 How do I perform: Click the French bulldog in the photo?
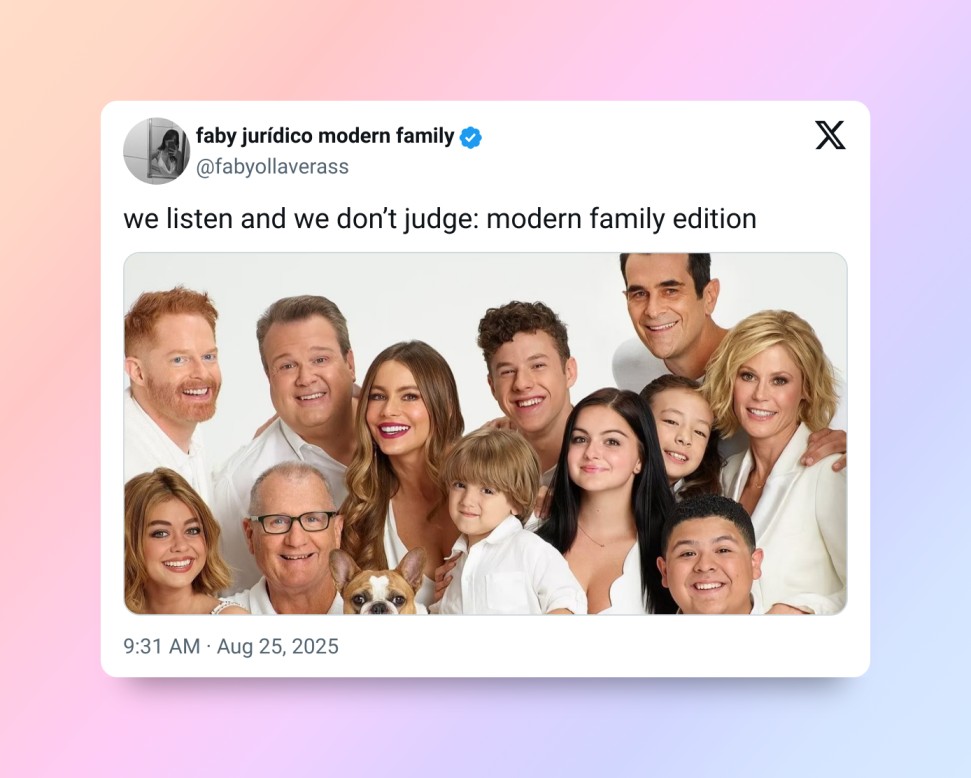coord(378,582)
